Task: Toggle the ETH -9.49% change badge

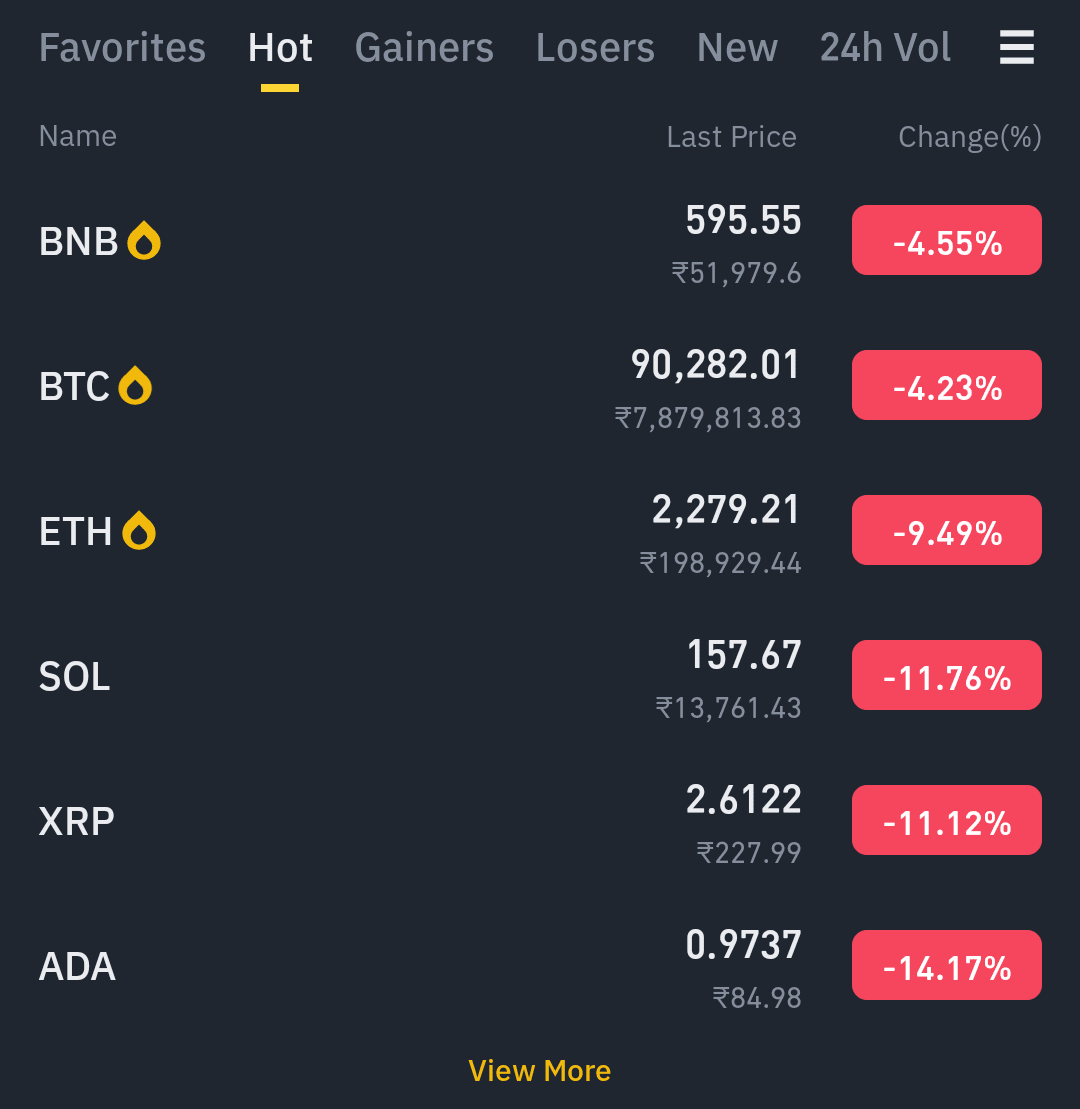Action: pos(946,530)
